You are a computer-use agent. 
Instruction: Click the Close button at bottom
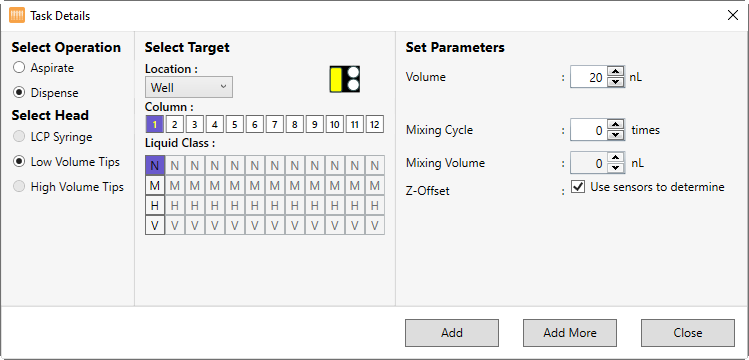tap(688, 333)
